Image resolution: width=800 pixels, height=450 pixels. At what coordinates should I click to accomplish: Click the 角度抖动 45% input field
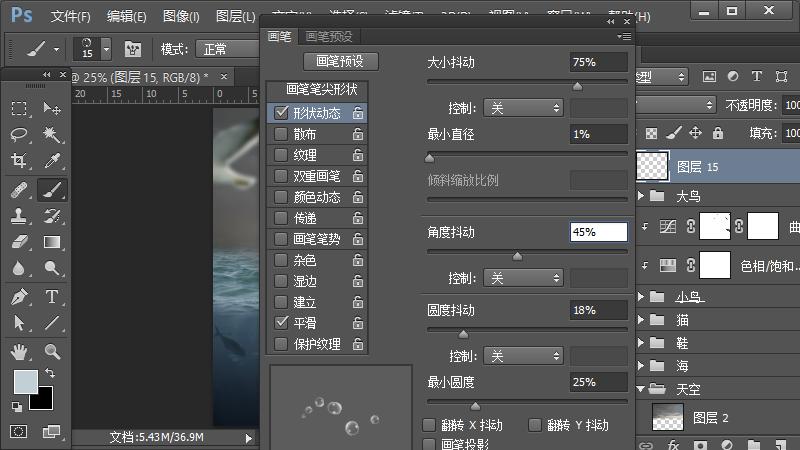tap(598, 232)
